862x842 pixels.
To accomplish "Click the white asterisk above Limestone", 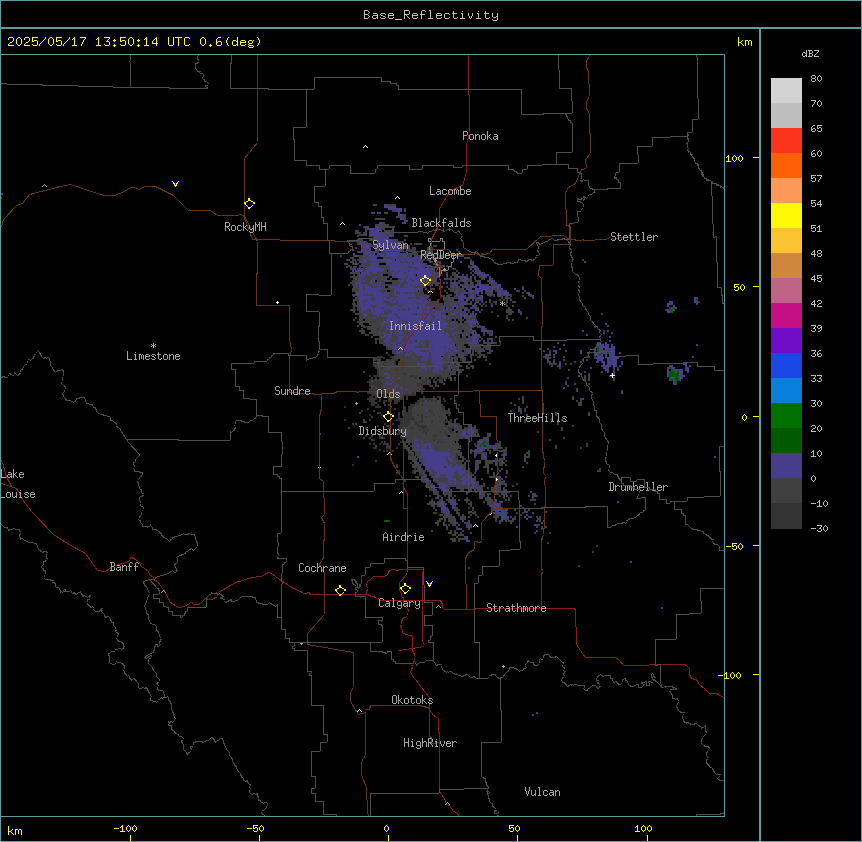I will [x=153, y=346].
